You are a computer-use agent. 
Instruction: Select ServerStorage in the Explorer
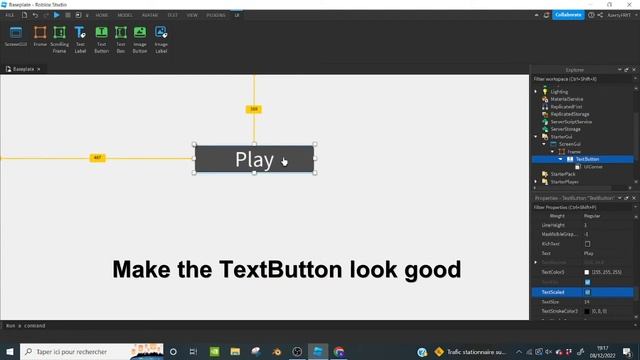565,129
